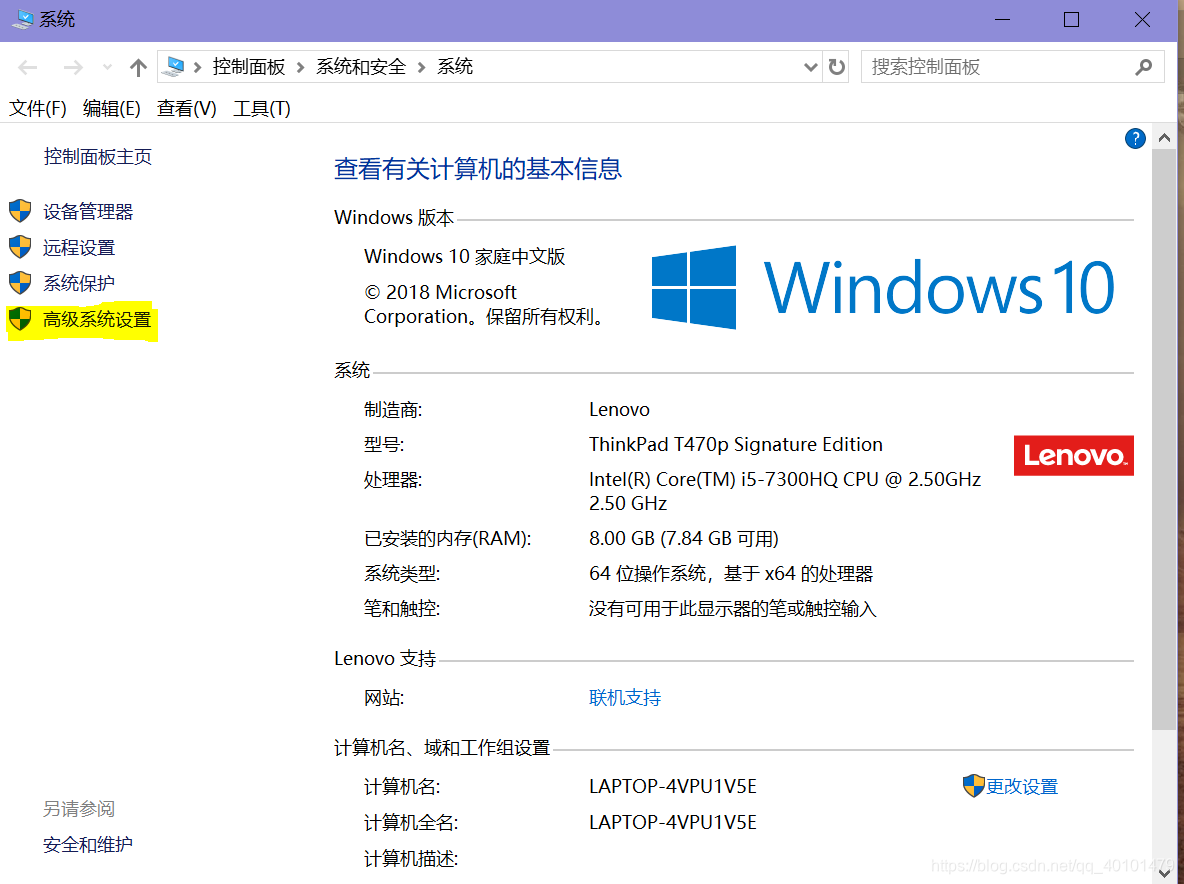Click 联机支持 website link
Viewport: 1184px width, 884px height.
(624, 698)
